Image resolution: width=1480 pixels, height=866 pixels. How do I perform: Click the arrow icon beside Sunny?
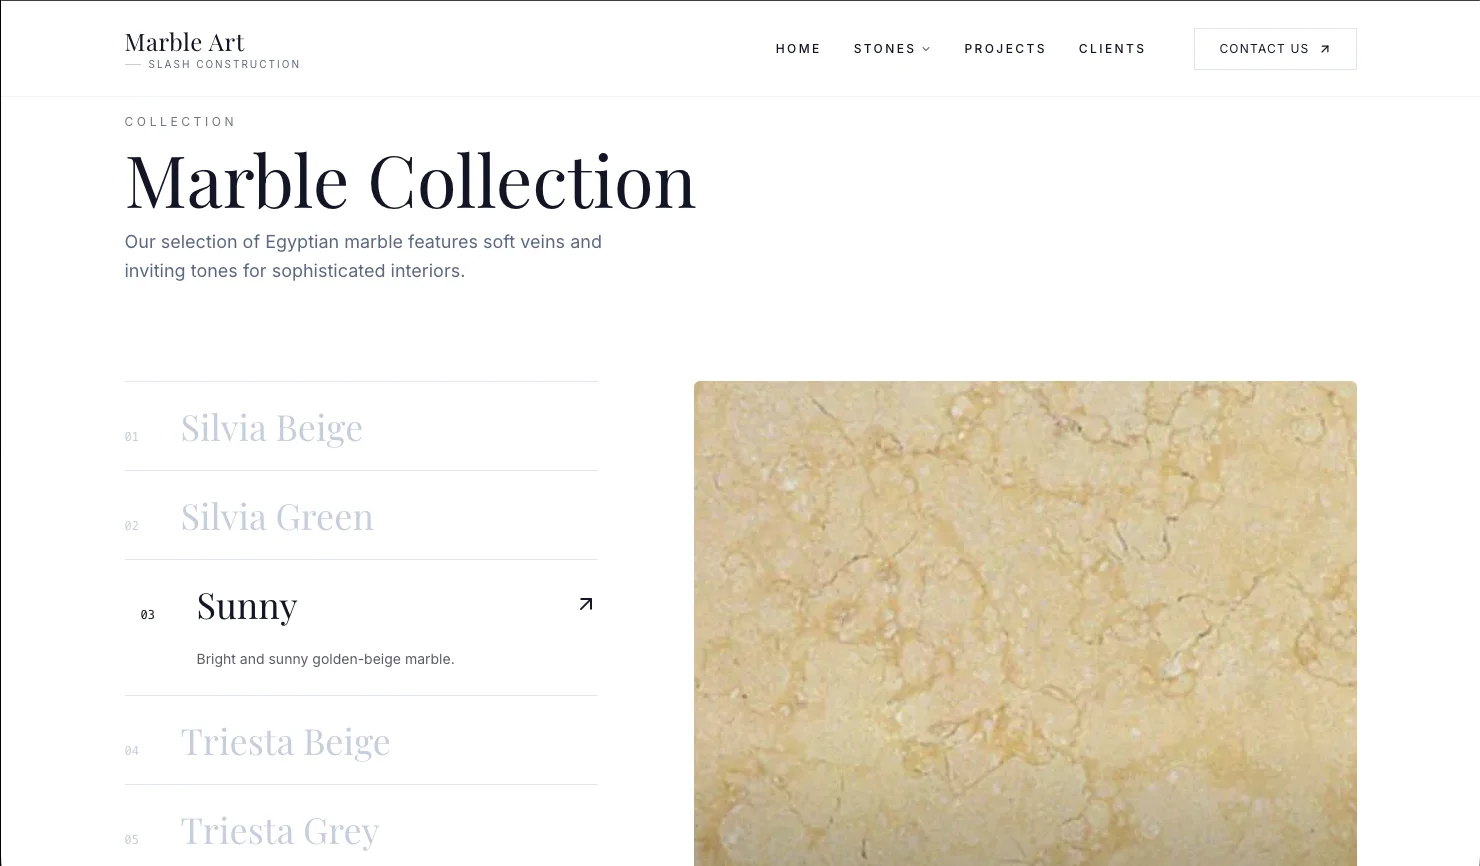[586, 604]
